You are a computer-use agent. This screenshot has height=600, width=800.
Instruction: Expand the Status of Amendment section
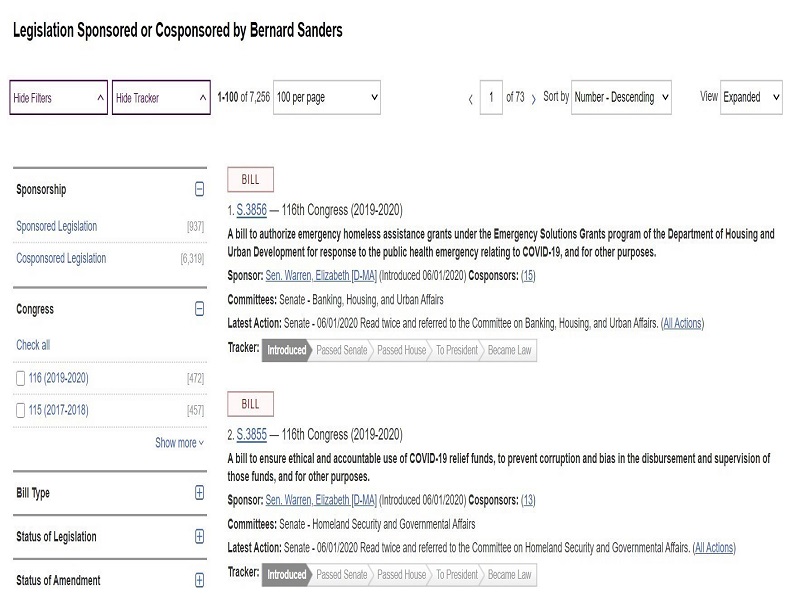(199, 580)
